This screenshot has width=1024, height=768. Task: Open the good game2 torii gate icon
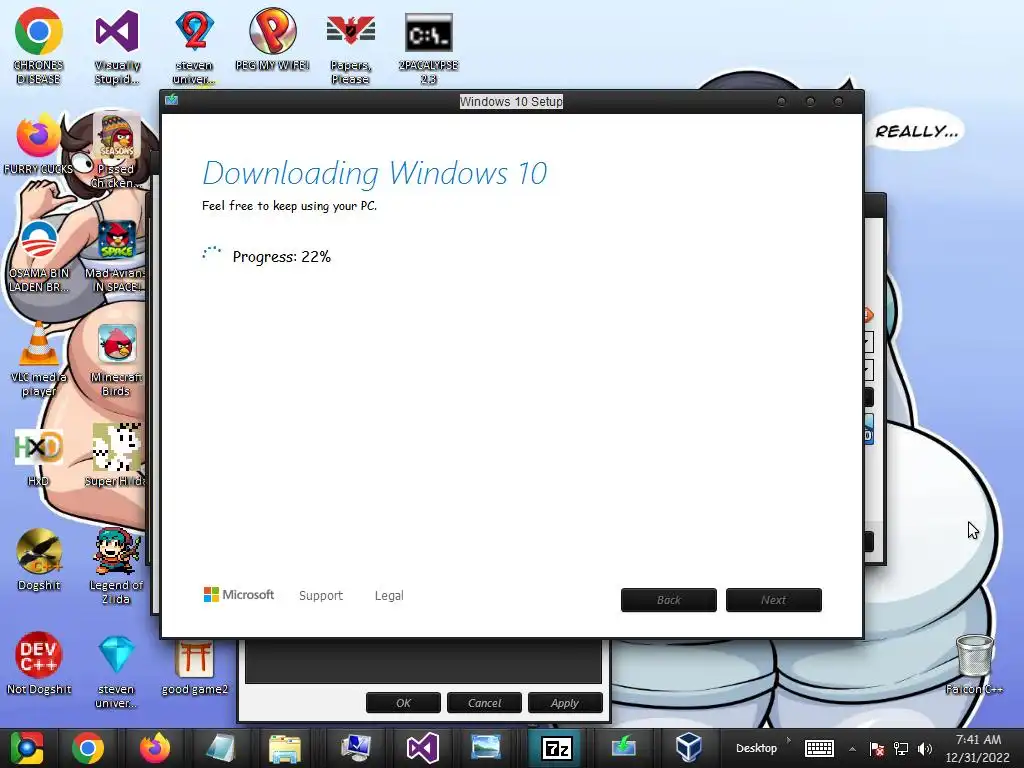(x=195, y=666)
